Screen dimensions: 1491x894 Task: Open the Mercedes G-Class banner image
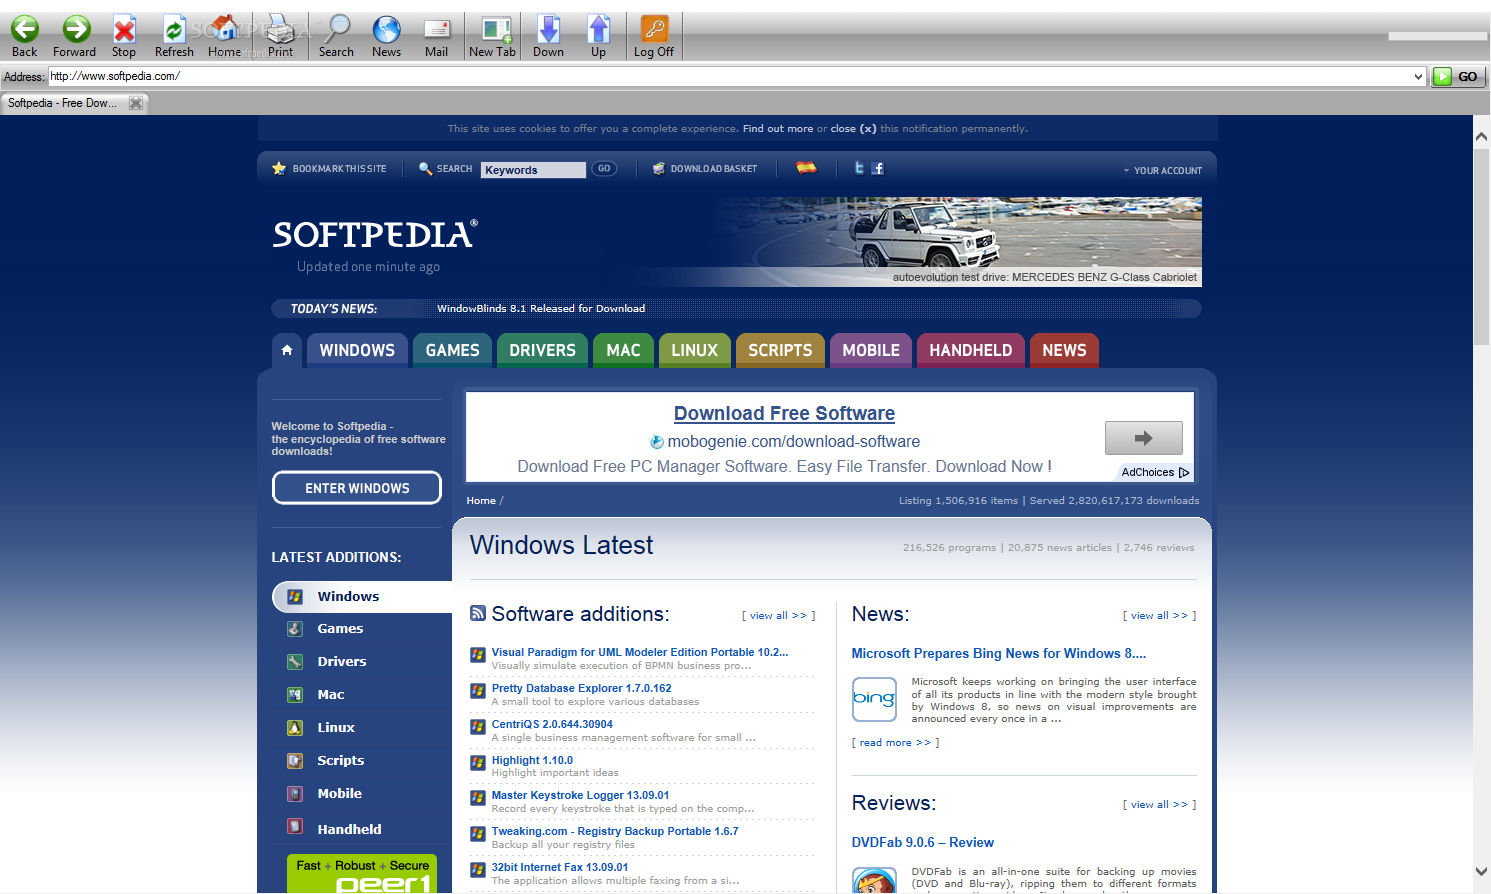958,242
